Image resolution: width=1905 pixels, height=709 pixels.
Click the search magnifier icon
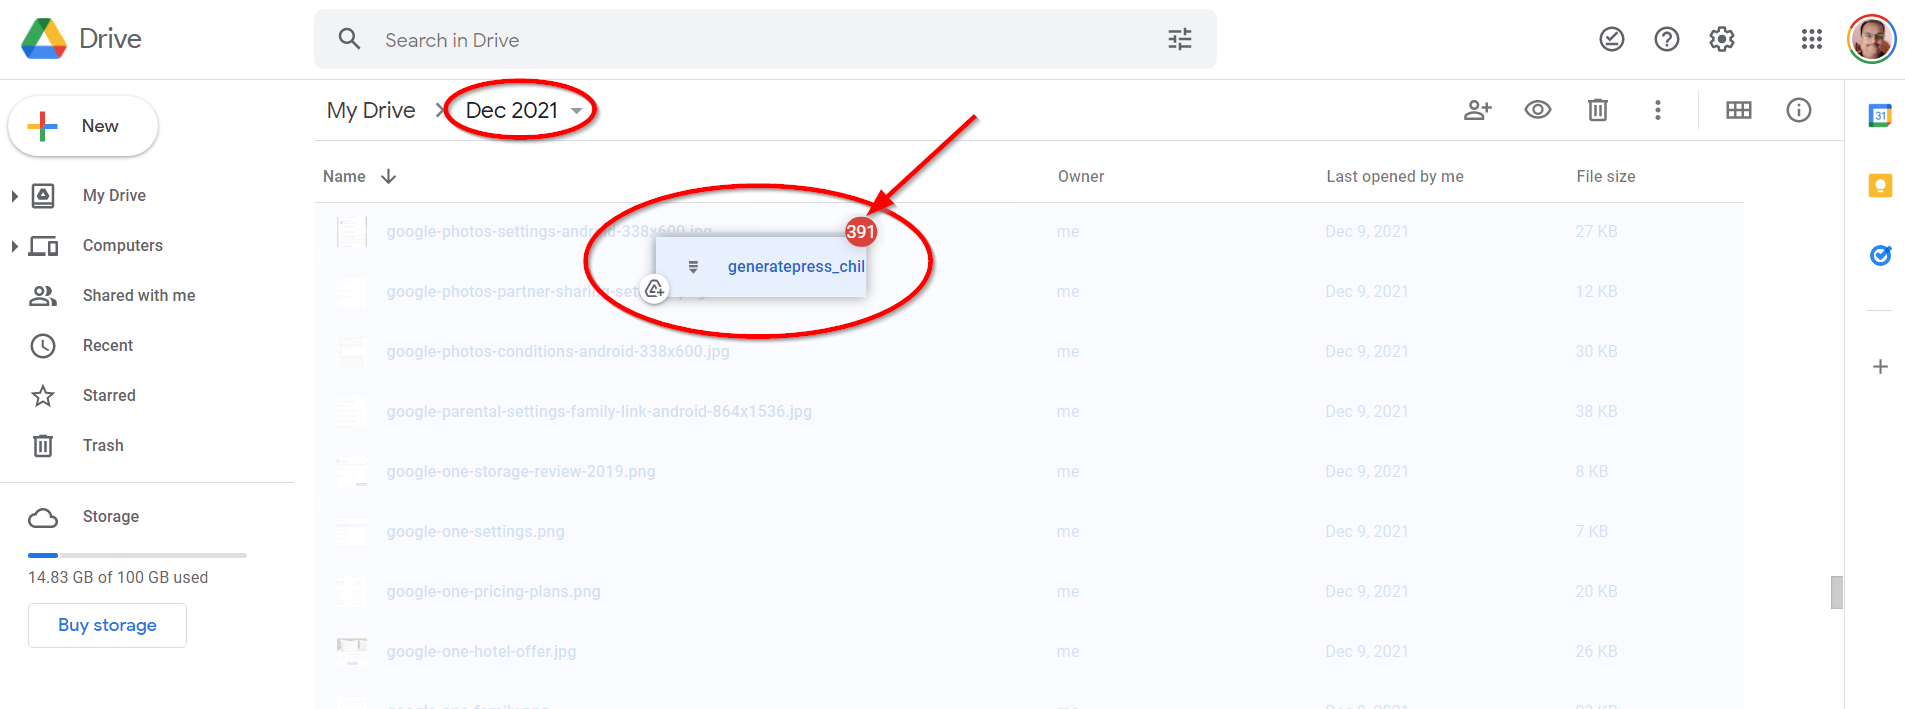click(349, 39)
